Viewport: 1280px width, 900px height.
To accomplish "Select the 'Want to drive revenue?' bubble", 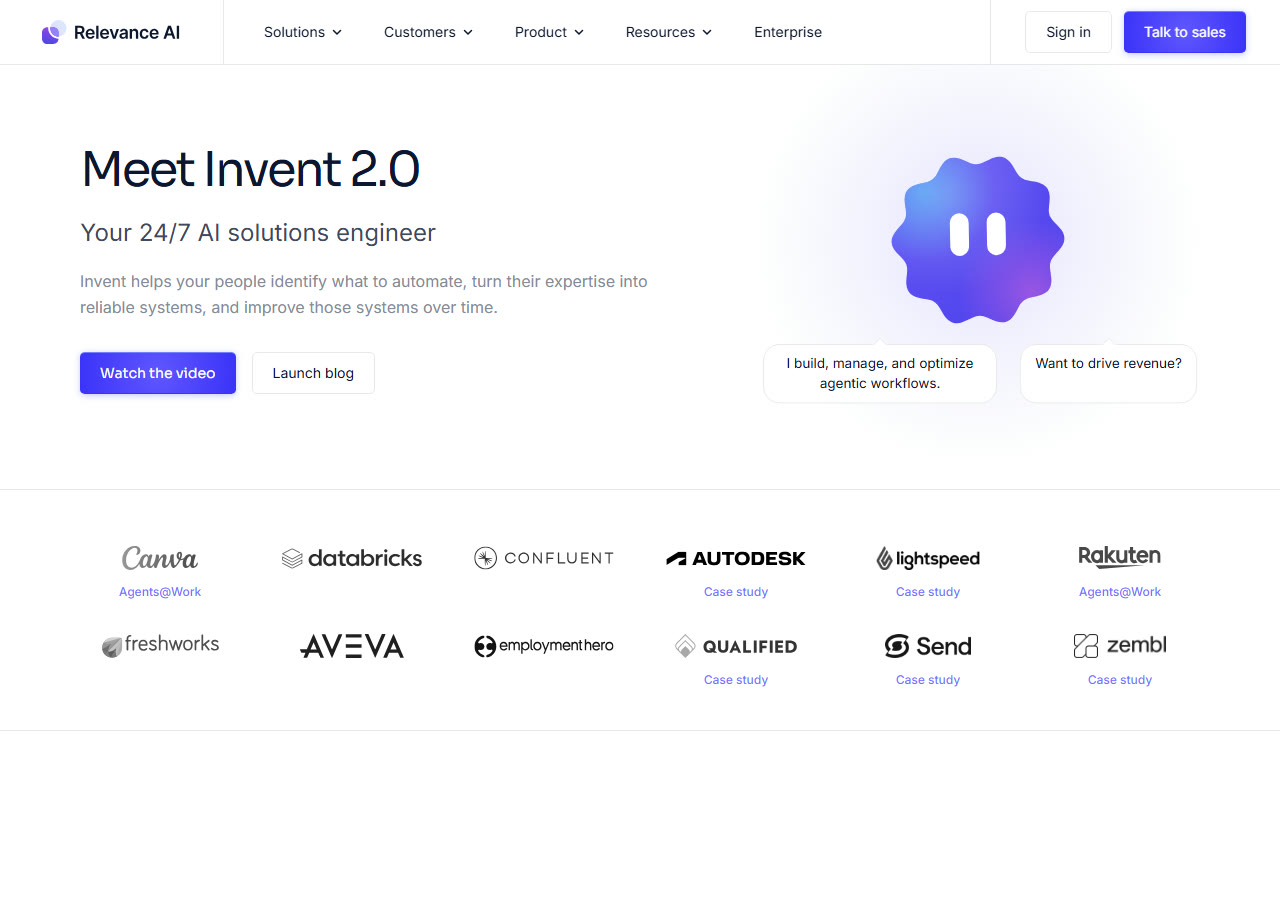I will (x=1108, y=373).
